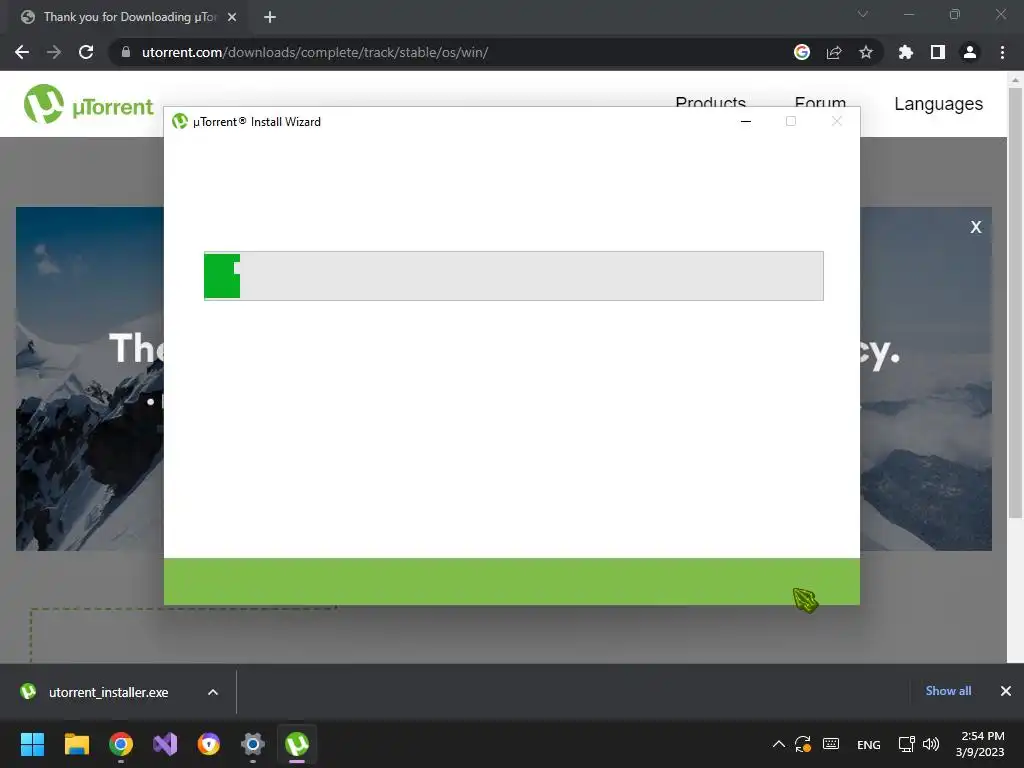The width and height of the screenshot is (1024, 768).
Task: Open Chrome tab search chevron
Action: (863, 14)
